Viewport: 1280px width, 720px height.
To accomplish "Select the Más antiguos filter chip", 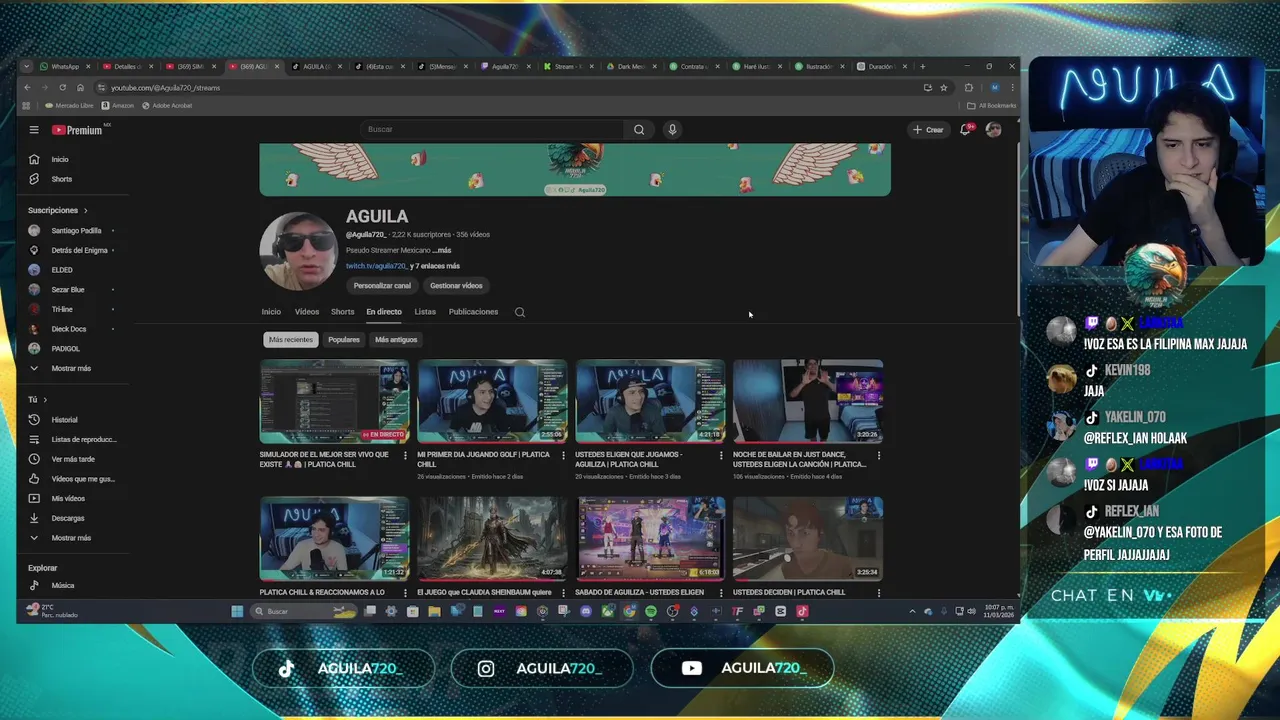I will coord(396,340).
